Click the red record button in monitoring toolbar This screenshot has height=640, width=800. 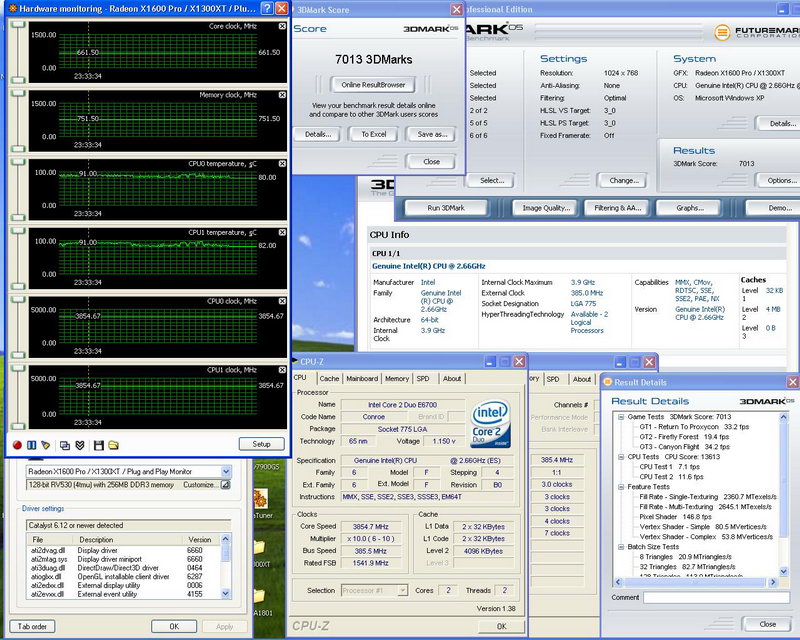tap(18, 444)
